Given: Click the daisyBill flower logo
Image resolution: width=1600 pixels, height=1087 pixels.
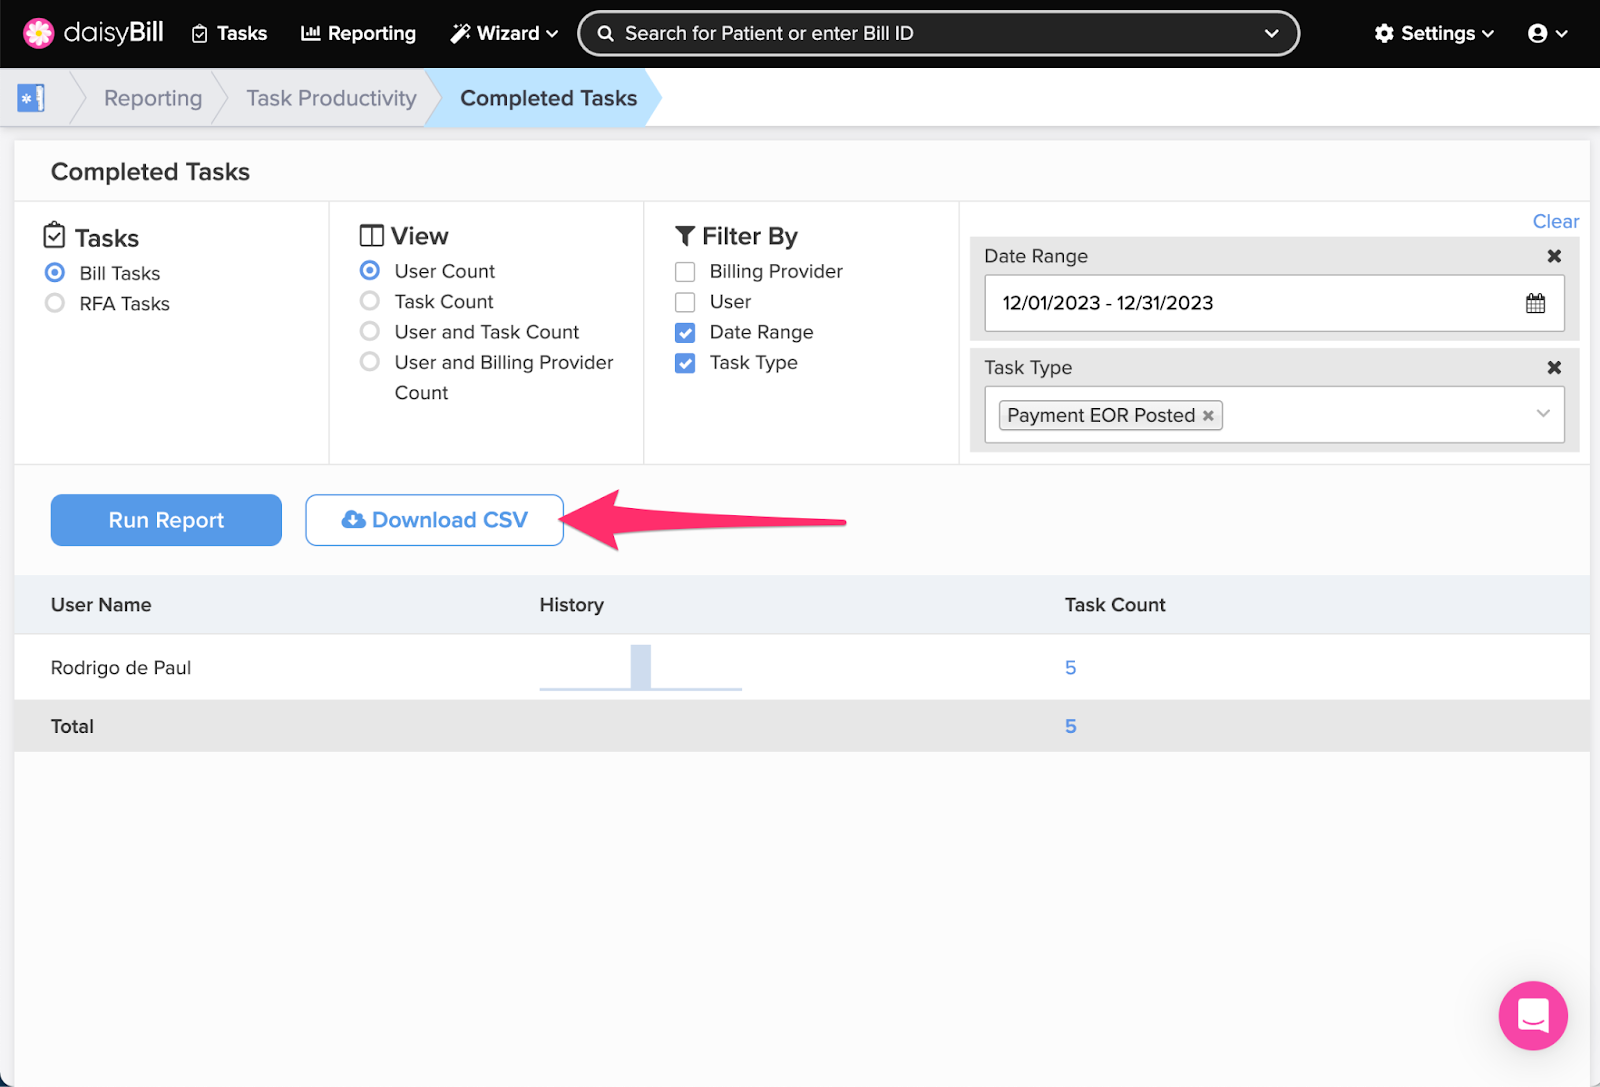Looking at the screenshot, I should point(39,33).
